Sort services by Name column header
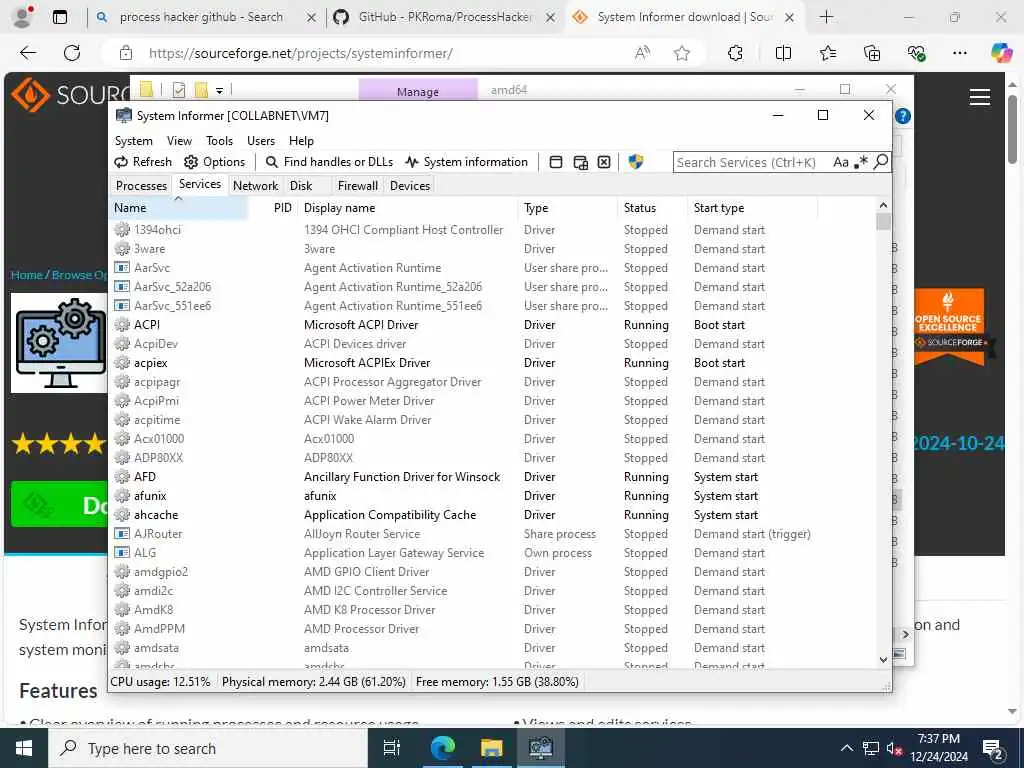This screenshot has width=1024, height=768. [178, 208]
